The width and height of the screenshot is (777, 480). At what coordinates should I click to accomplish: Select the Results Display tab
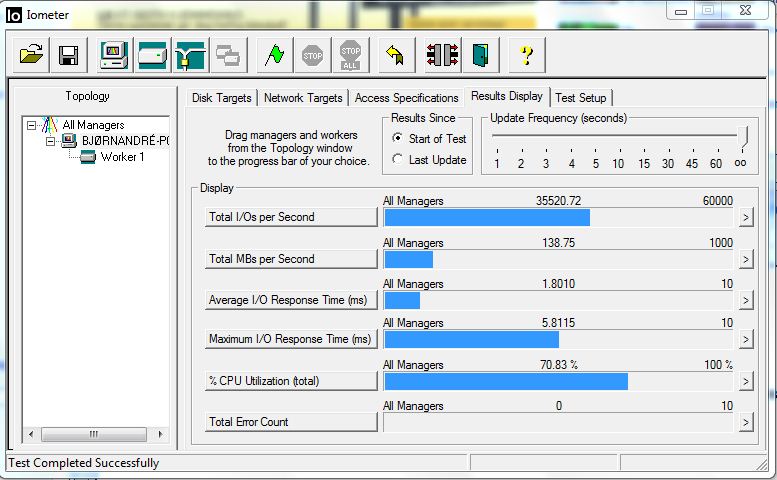[x=506, y=96]
